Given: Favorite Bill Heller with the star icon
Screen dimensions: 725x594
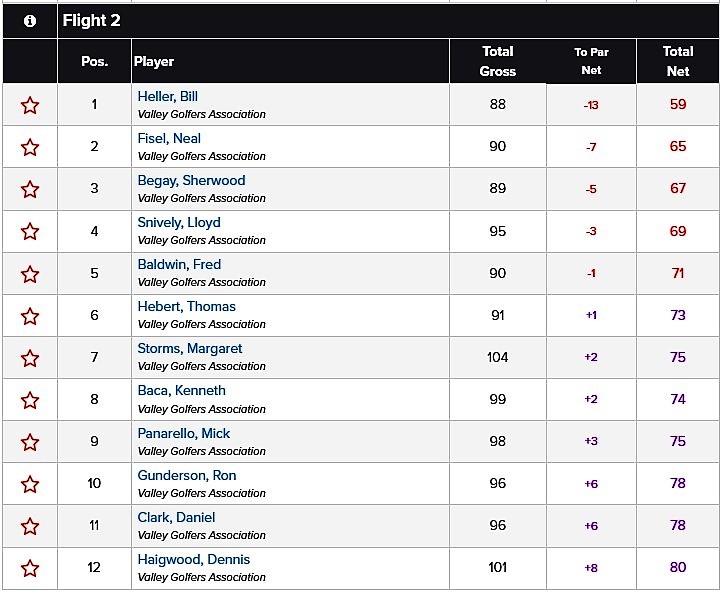Looking at the screenshot, I should point(30,105).
